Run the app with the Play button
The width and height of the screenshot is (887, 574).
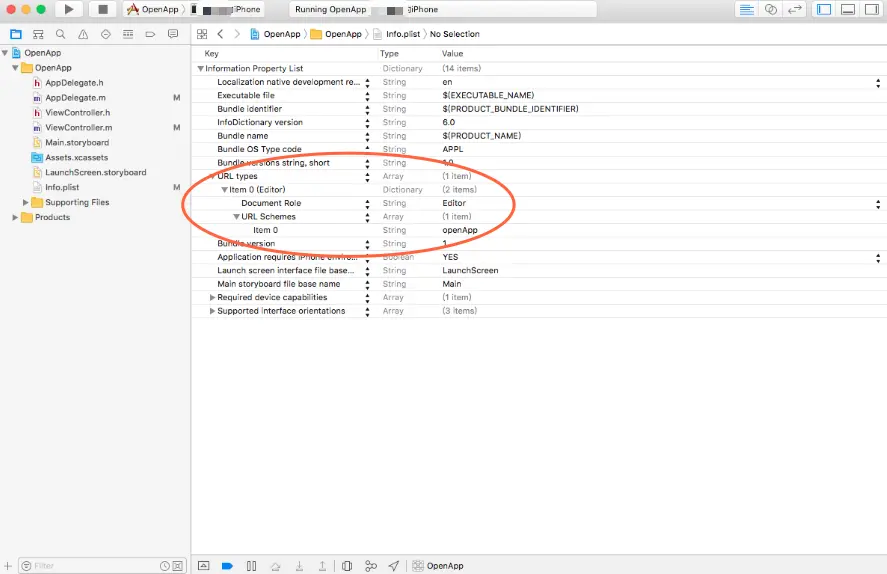(69, 9)
